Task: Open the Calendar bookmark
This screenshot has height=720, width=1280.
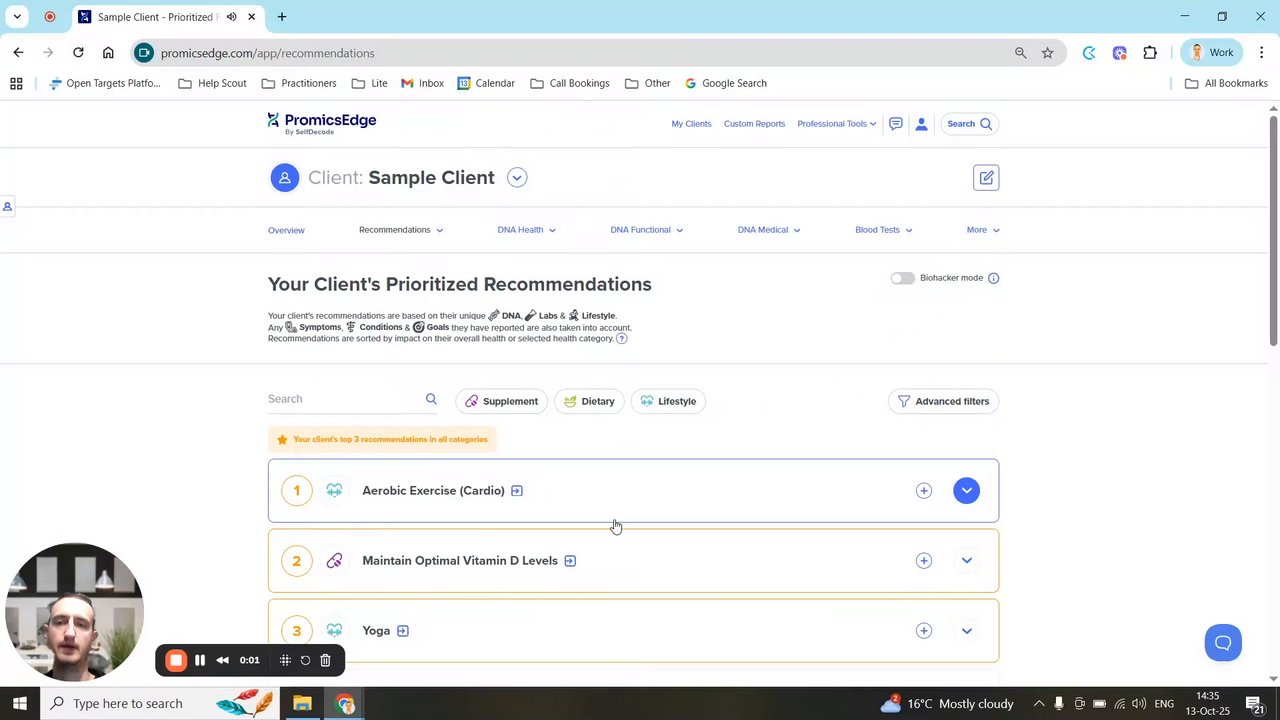Action: pyautogui.click(x=486, y=84)
